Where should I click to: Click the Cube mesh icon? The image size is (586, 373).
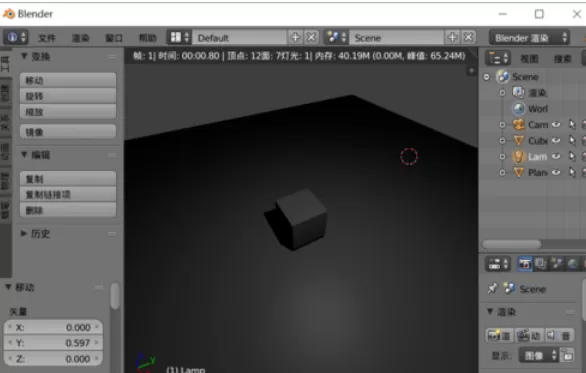(x=519, y=141)
